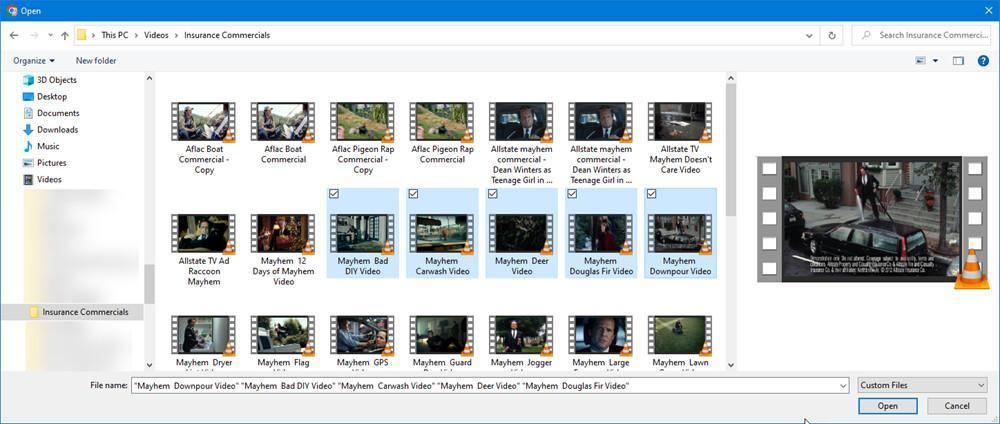Click the Forward navigation arrow

(x=34, y=36)
